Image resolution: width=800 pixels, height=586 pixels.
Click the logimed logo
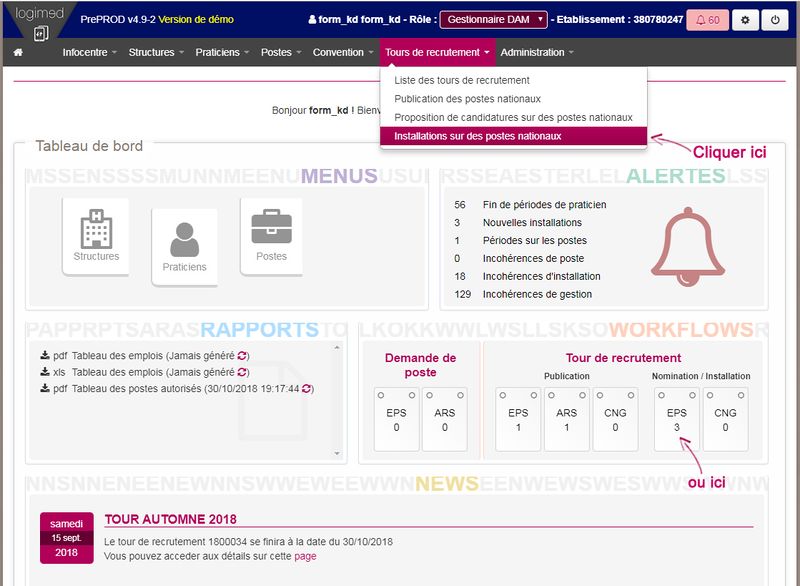click(40, 22)
